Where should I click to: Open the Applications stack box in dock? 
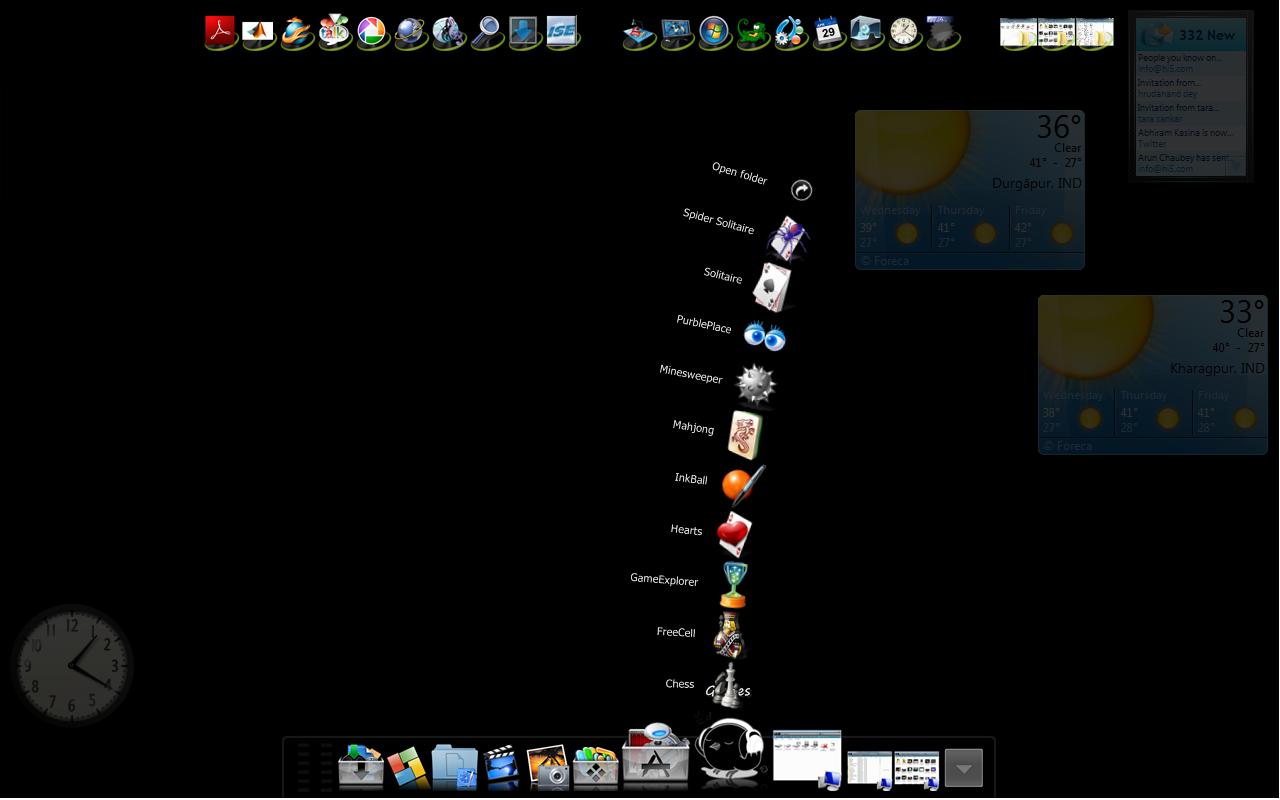click(x=656, y=757)
